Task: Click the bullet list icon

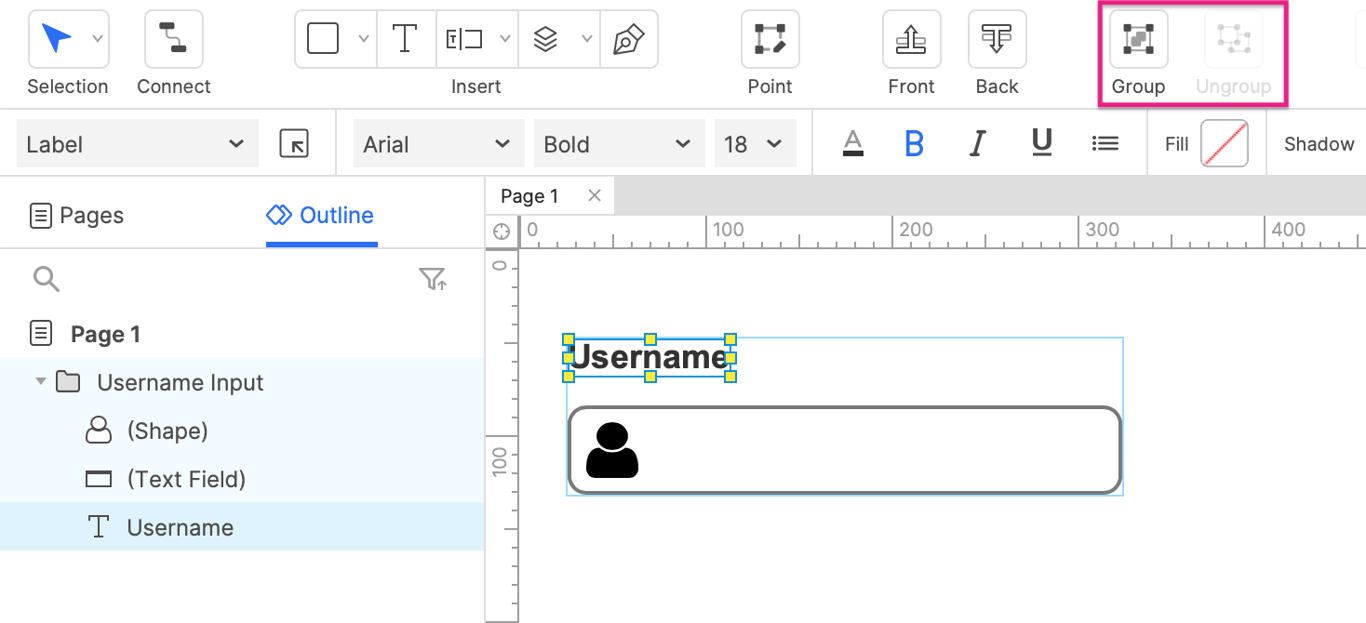Action: (x=1105, y=144)
